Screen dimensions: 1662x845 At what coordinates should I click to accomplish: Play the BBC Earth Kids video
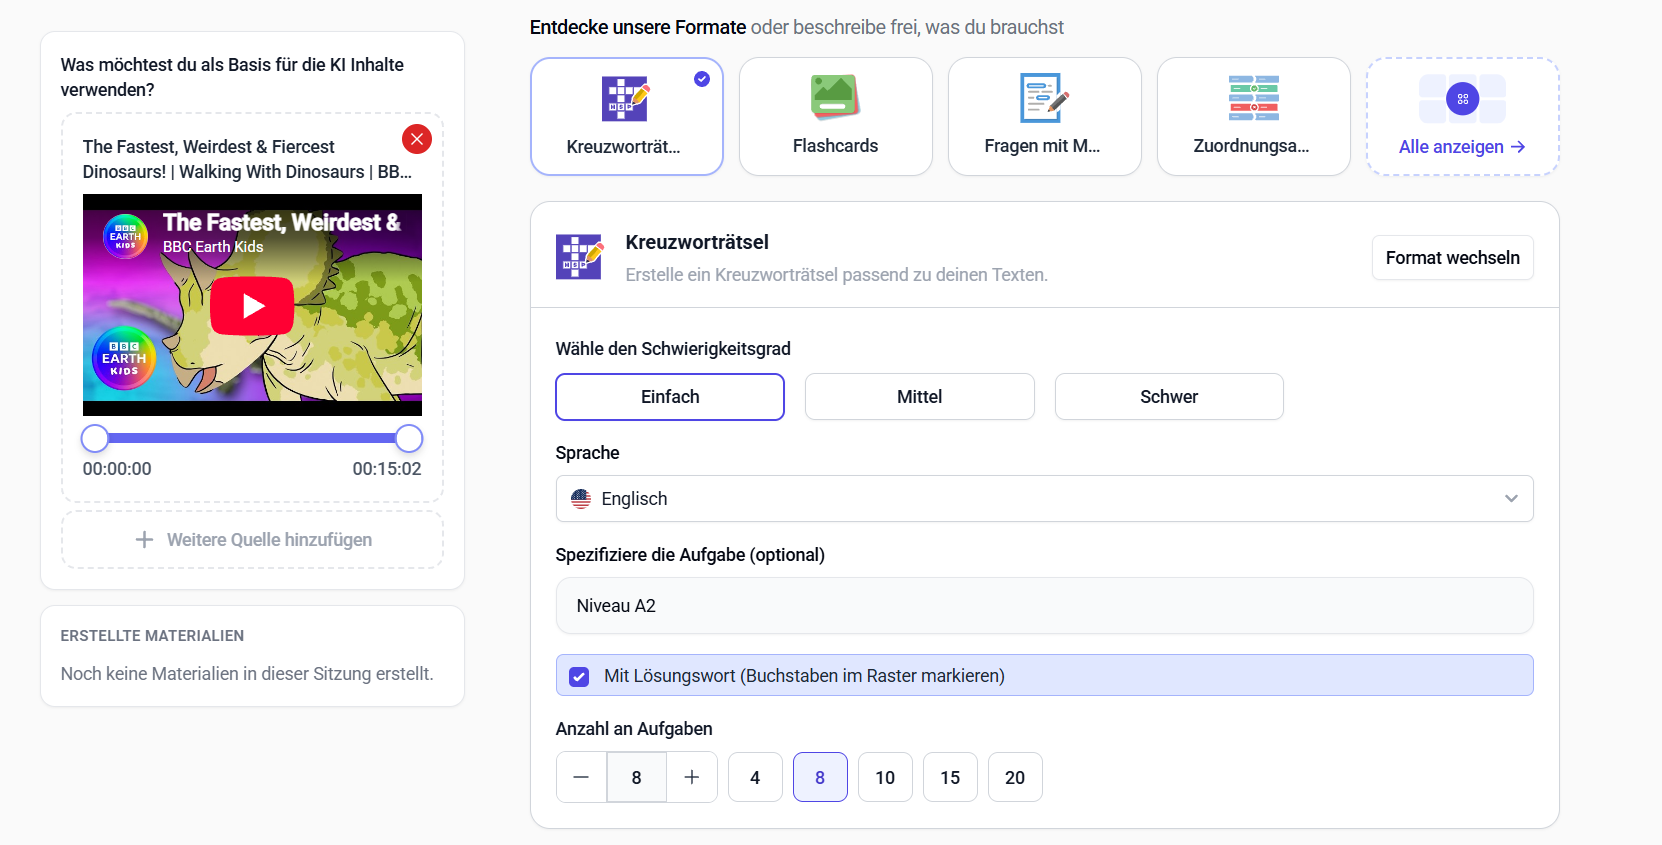pos(252,306)
